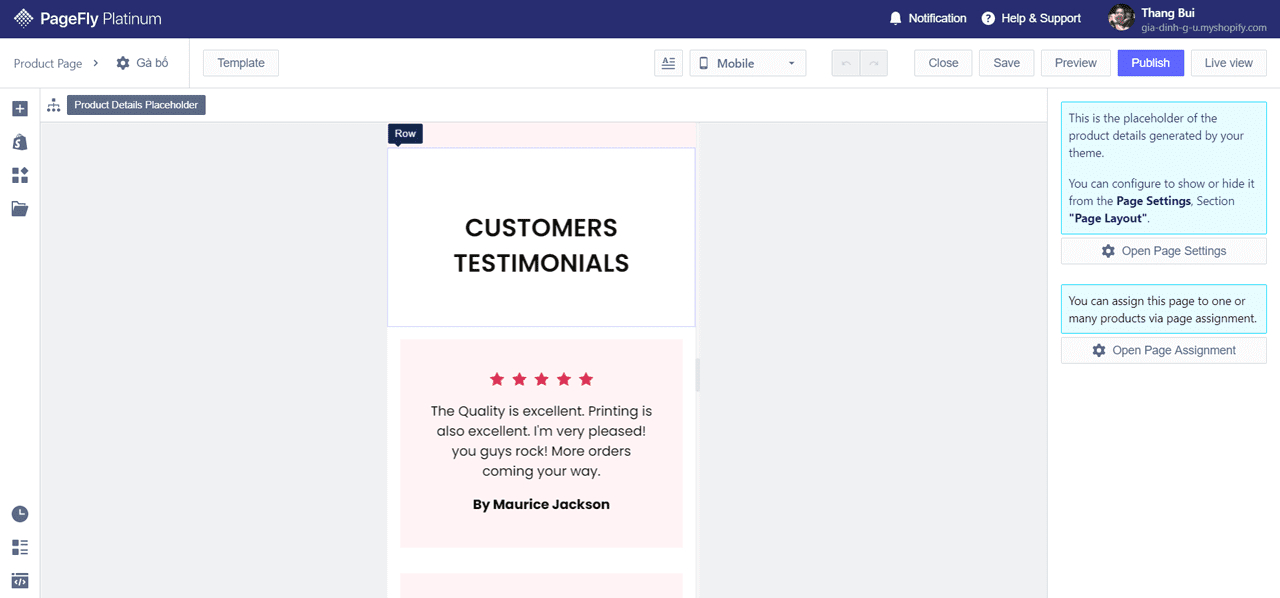Select the Shopify elements icon
Screen dimensions: 1280x598
tap(19, 142)
